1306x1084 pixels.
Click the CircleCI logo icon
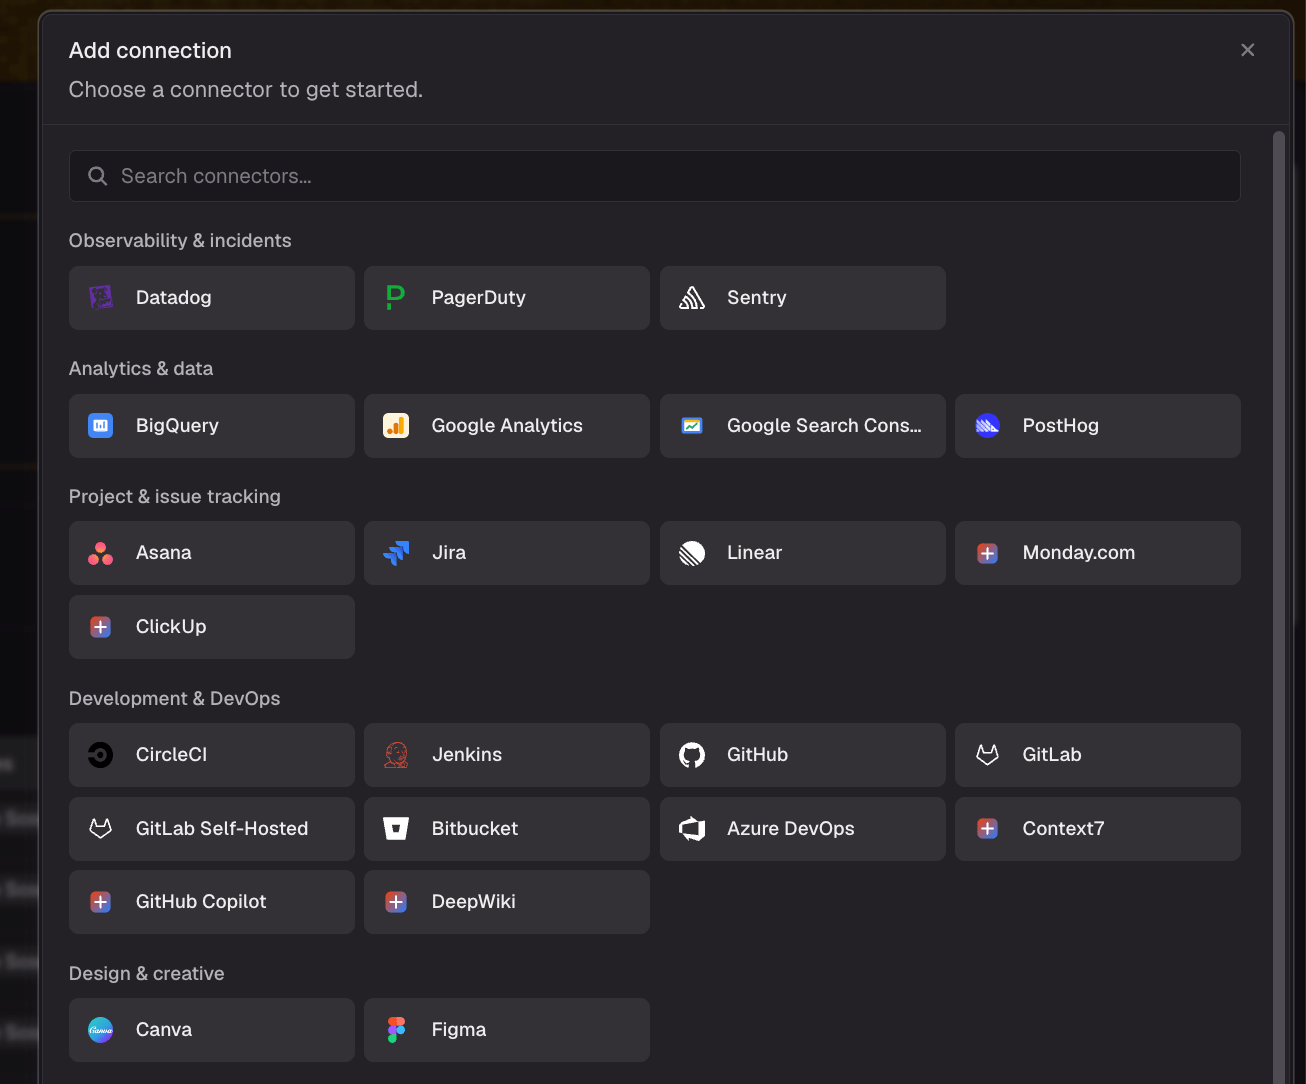coord(101,755)
